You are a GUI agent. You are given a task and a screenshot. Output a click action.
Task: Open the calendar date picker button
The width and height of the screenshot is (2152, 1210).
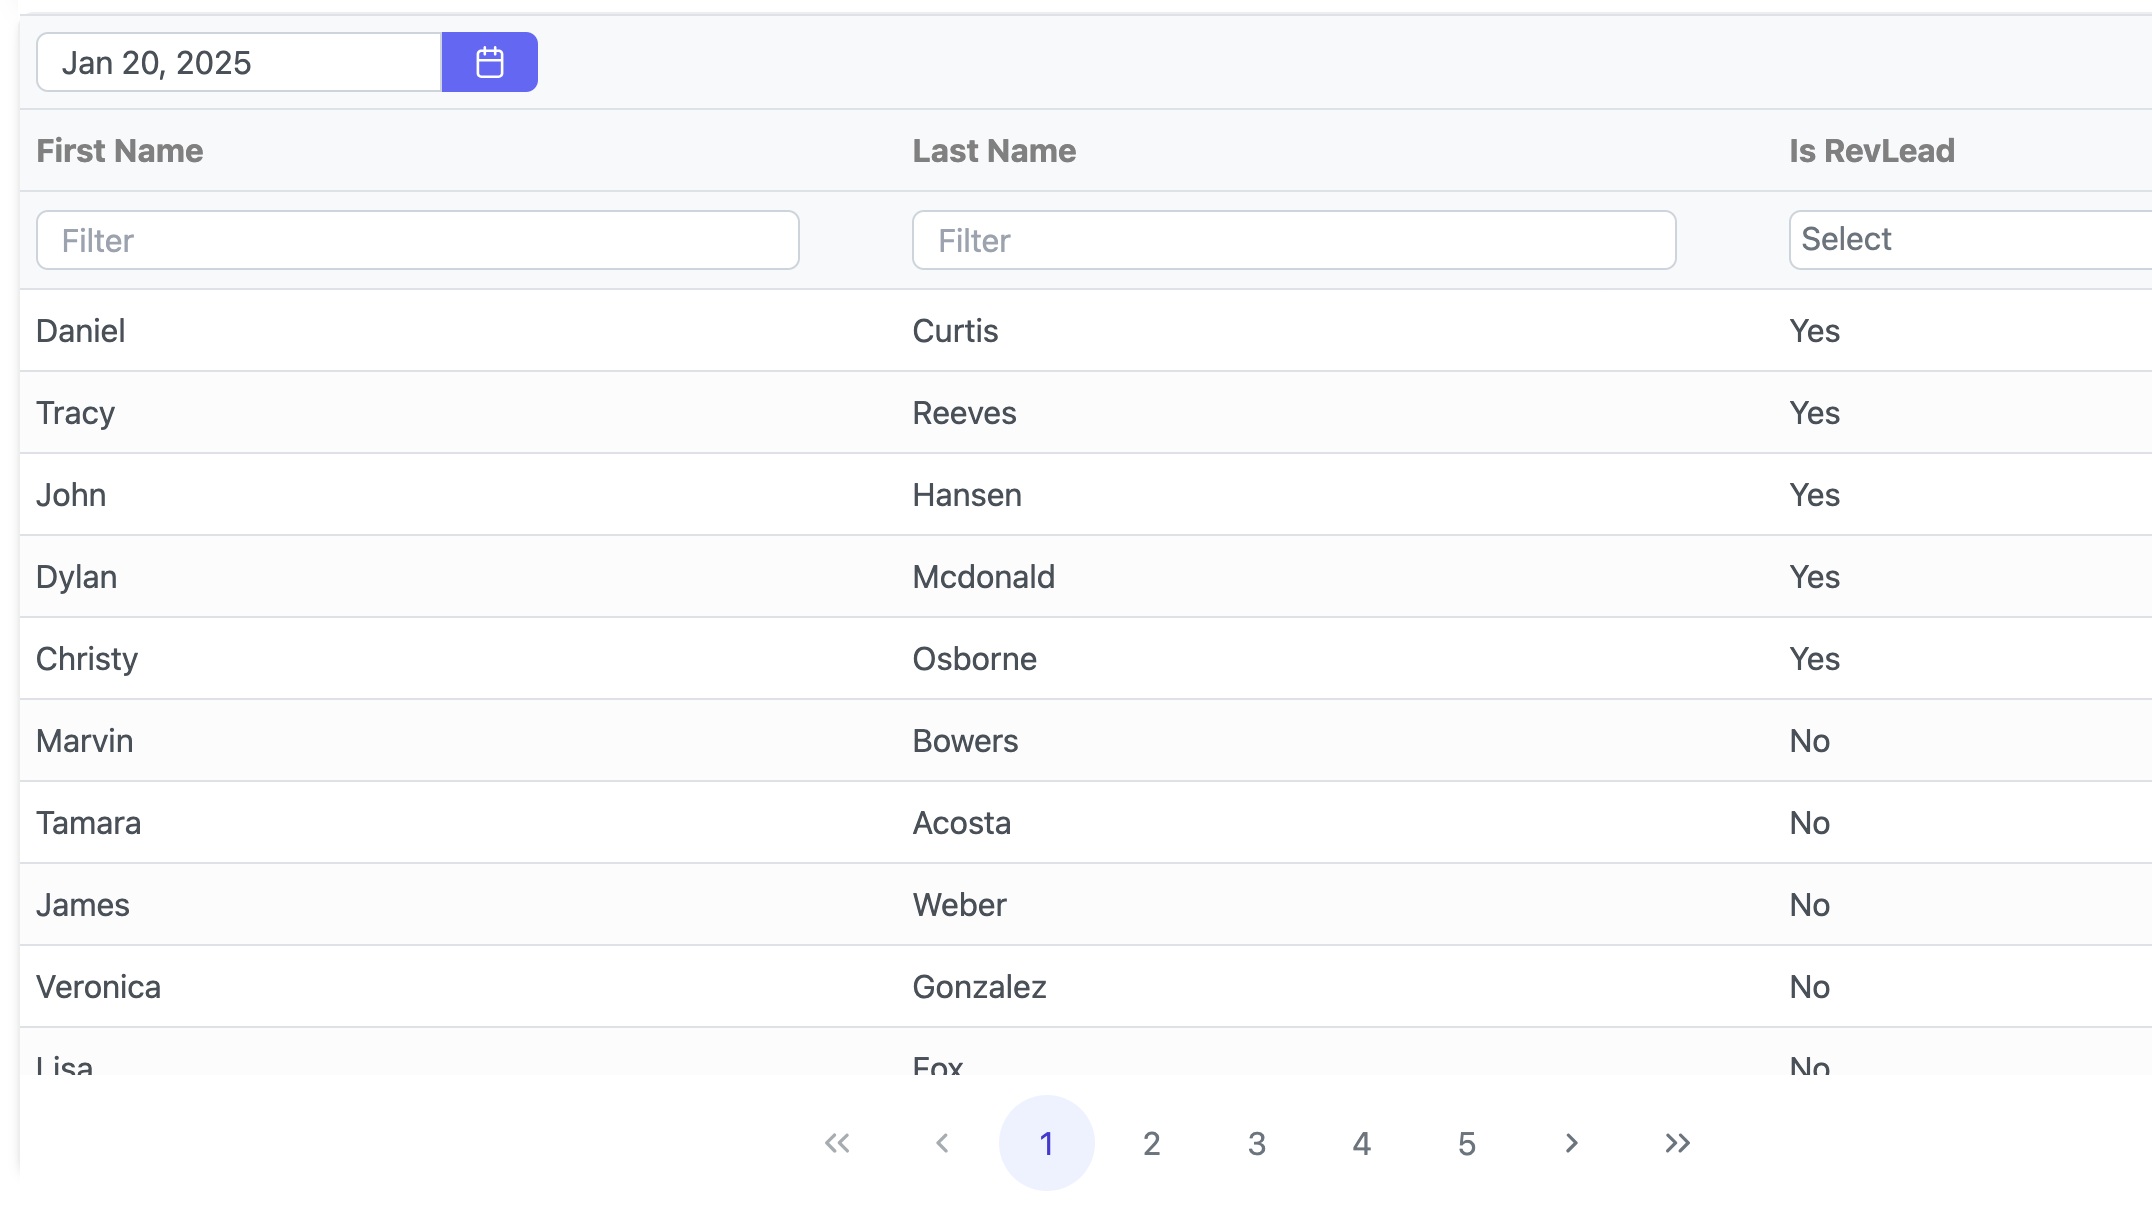click(489, 62)
